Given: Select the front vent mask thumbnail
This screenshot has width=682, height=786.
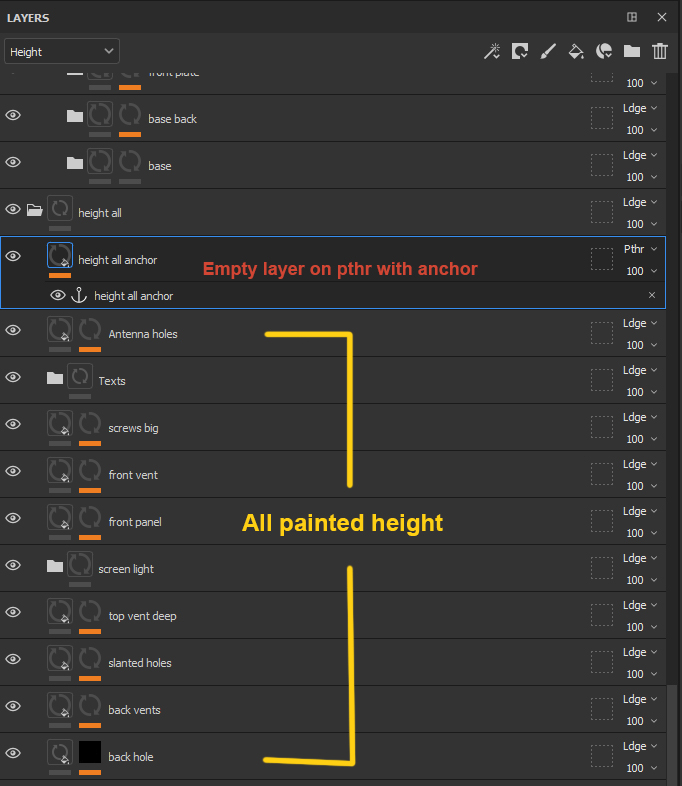Looking at the screenshot, I should tap(90, 470).
